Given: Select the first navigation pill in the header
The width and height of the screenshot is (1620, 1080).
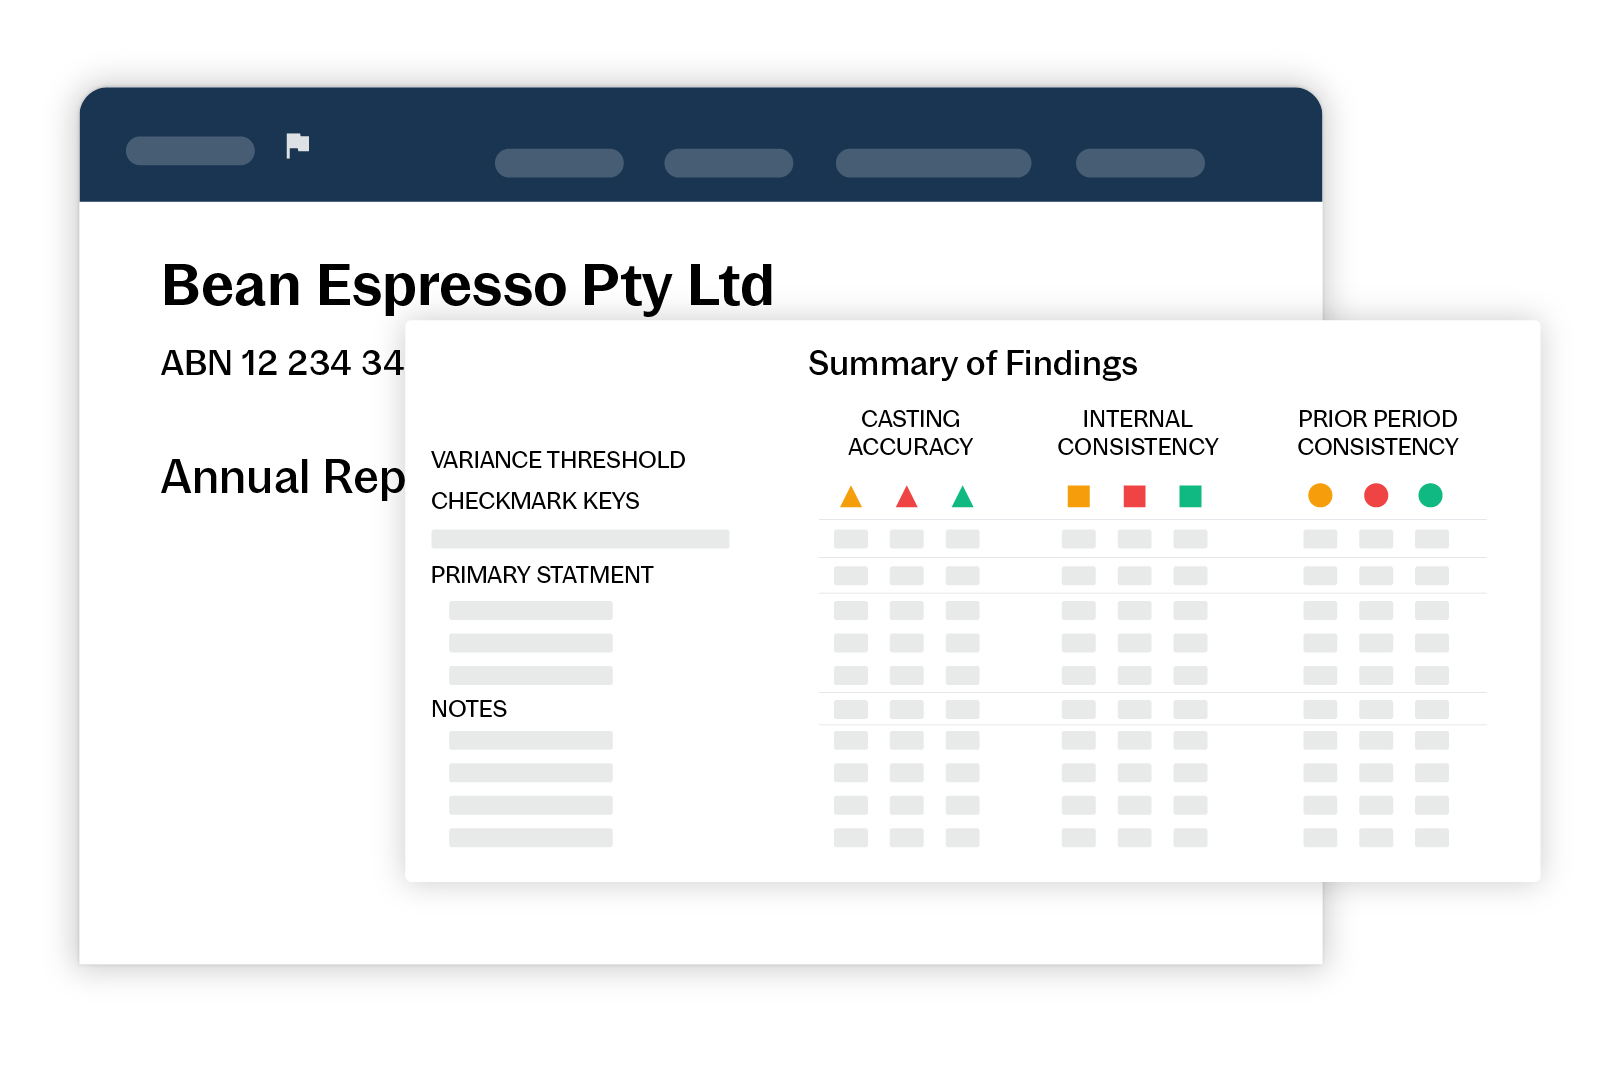Looking at the screenshot, I should pyautogui.click(x=560, y=162).
